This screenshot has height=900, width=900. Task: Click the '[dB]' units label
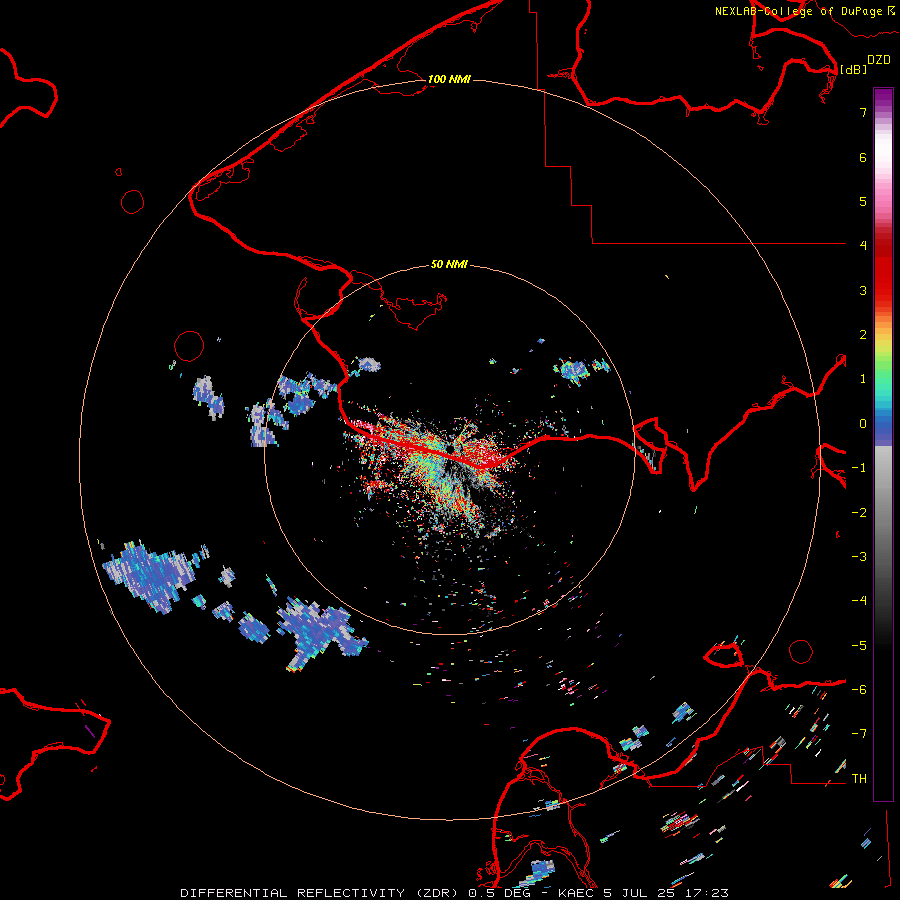854,70
